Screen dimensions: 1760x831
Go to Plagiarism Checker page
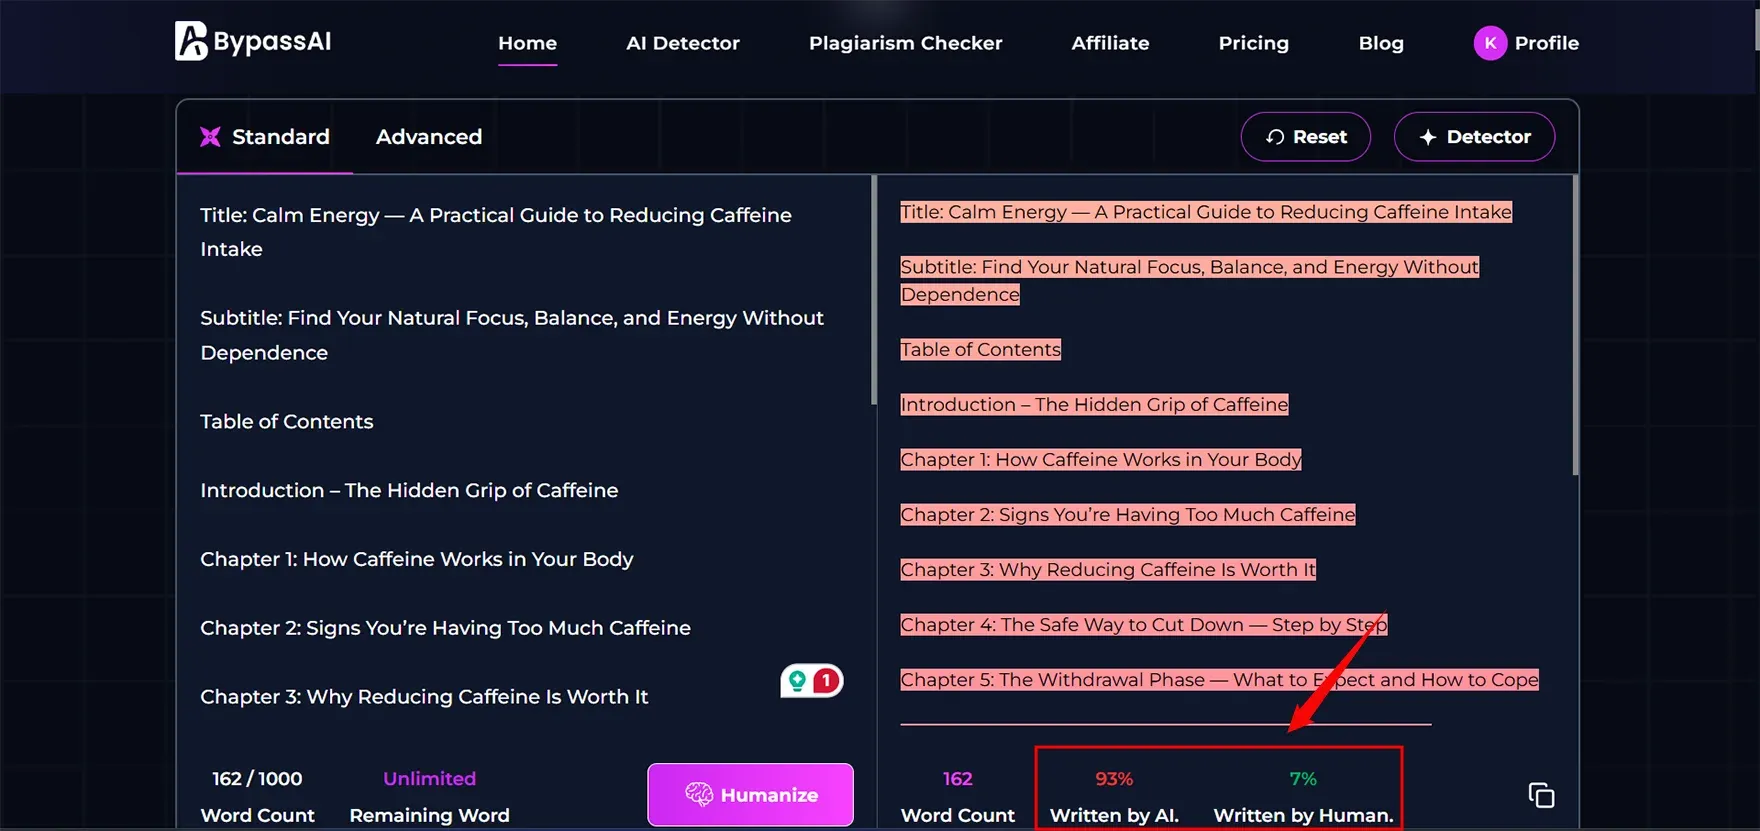[905, 43]
